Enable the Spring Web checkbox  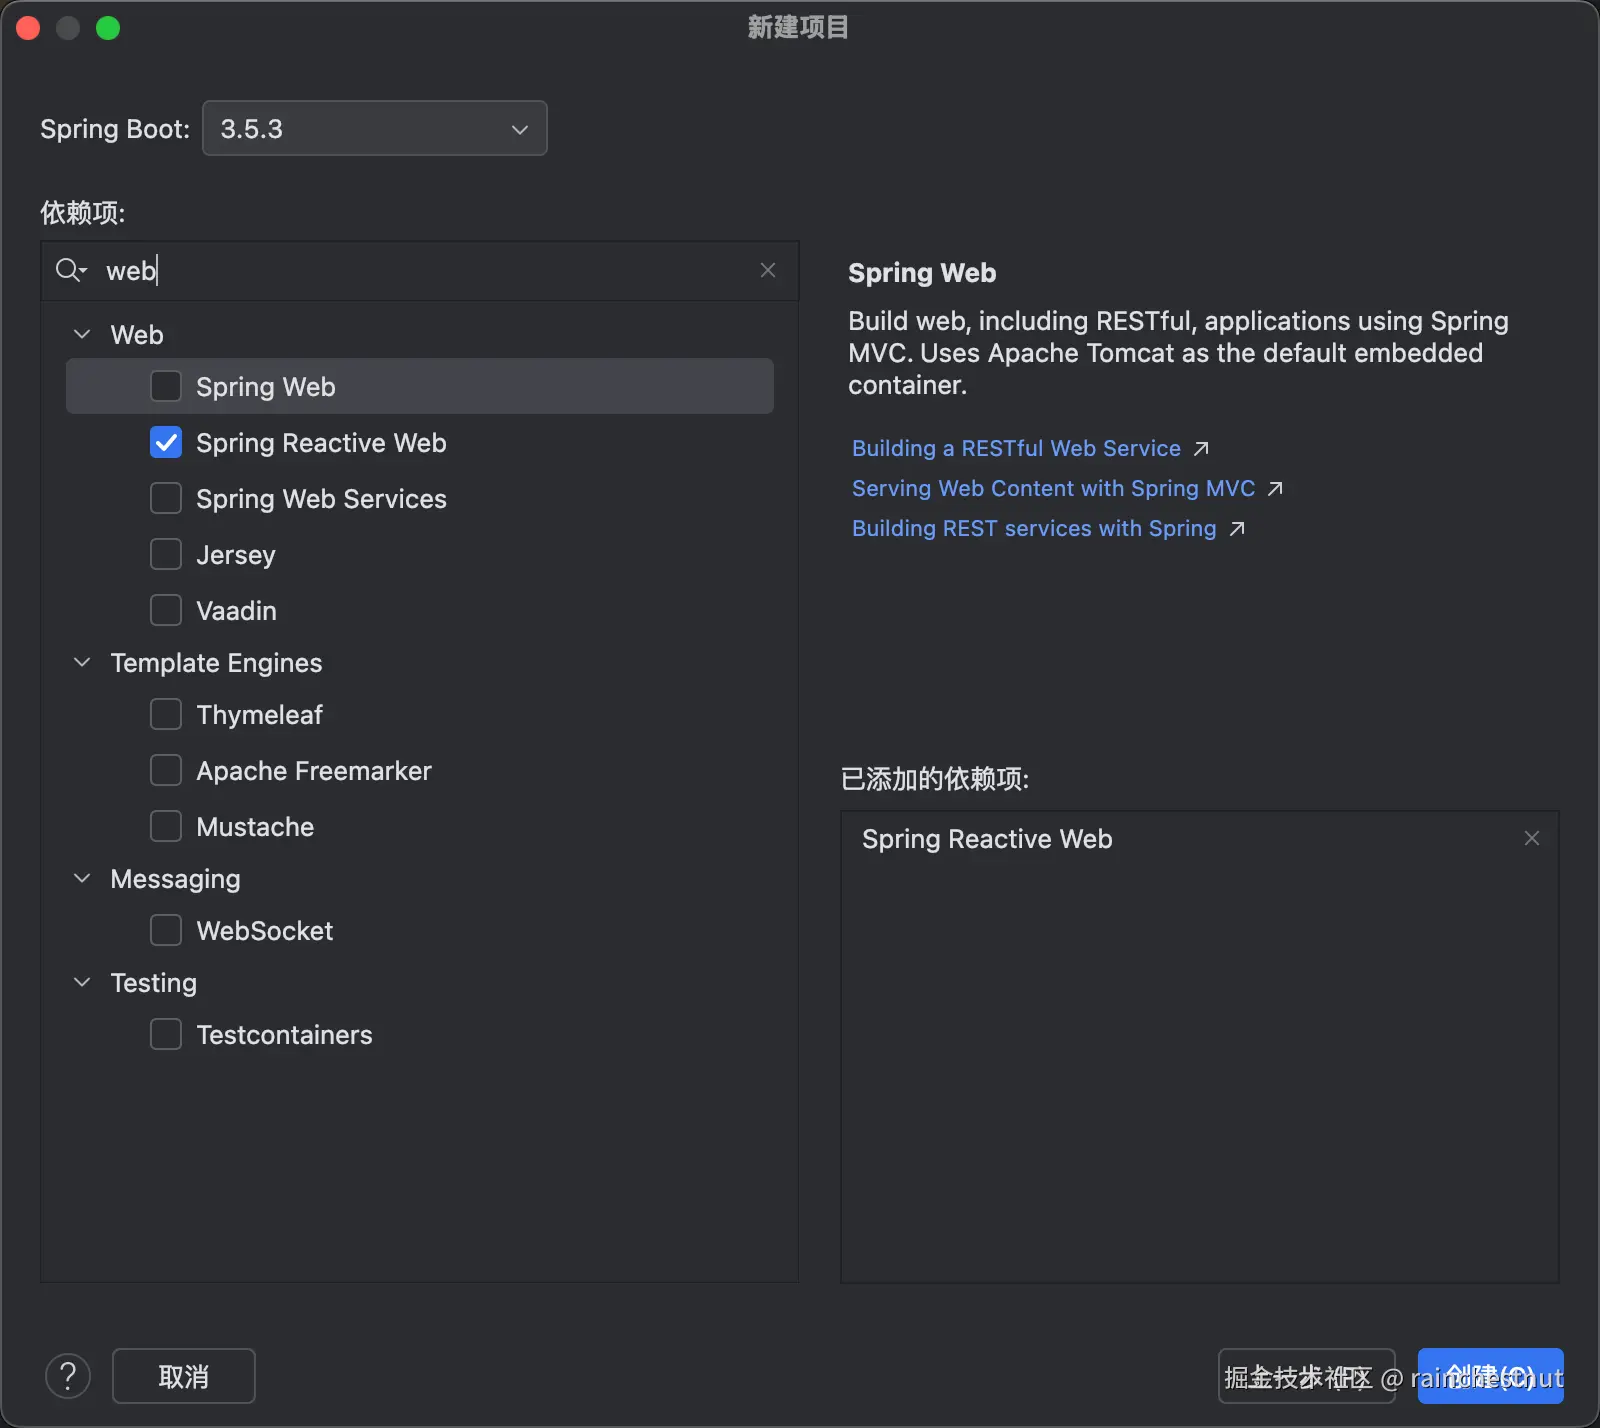[166, 386]
